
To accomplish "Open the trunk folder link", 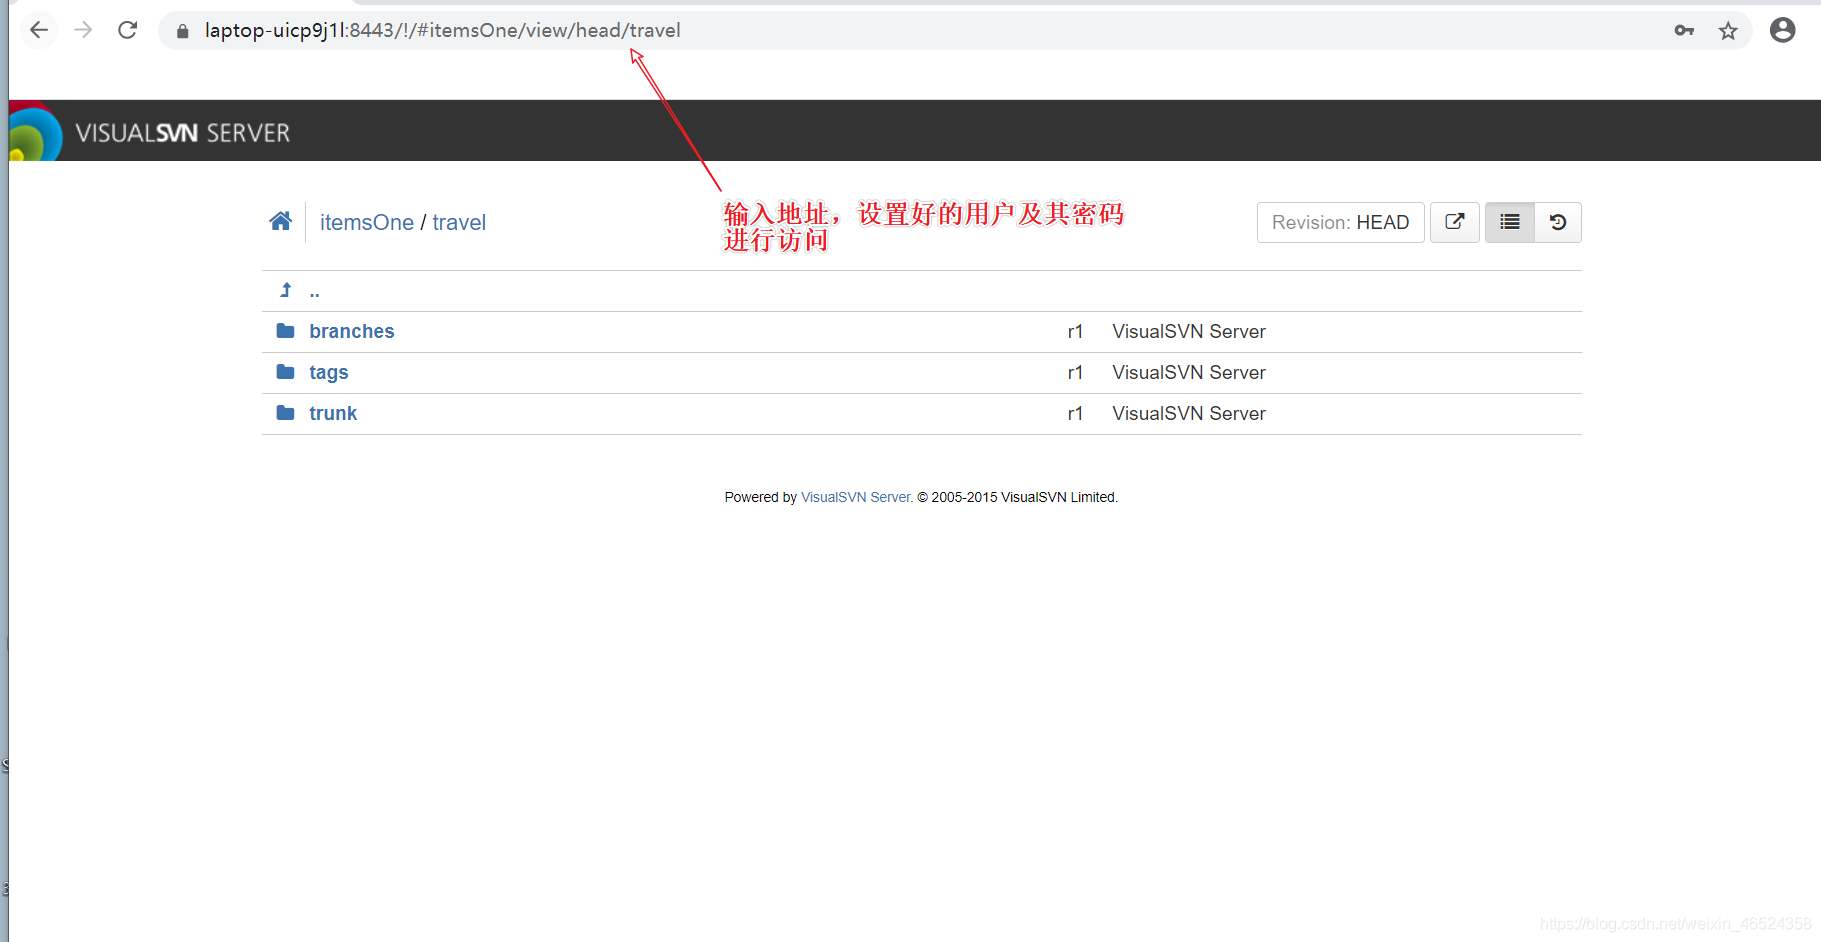I will pos(333,413).
